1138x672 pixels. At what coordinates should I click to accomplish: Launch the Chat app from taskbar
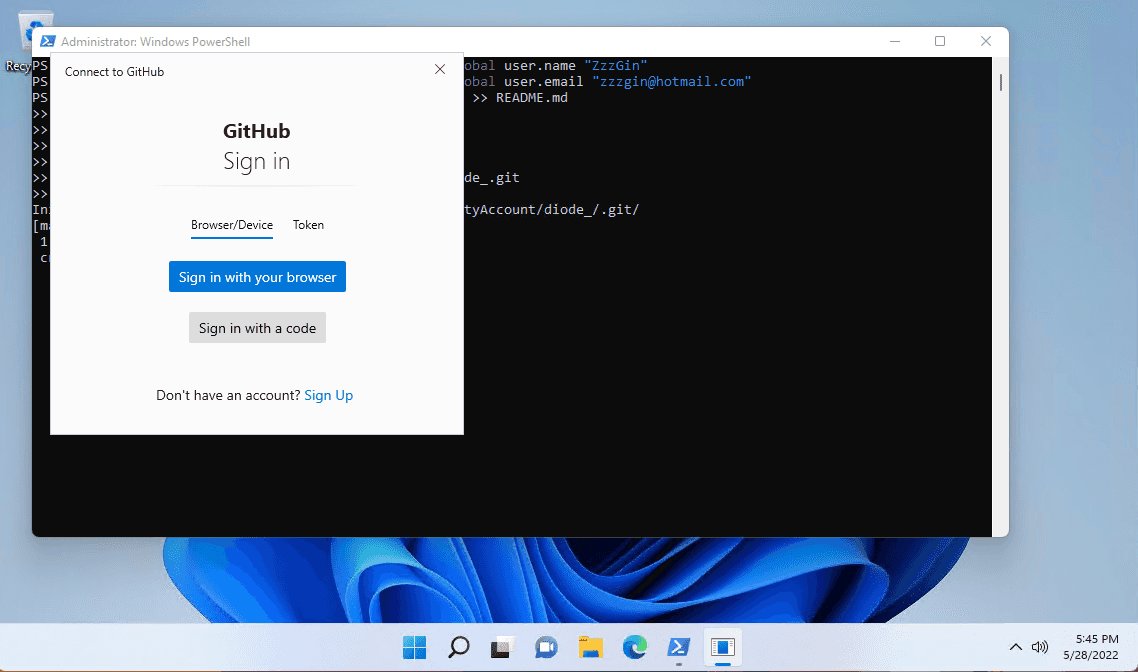point(547,647)
